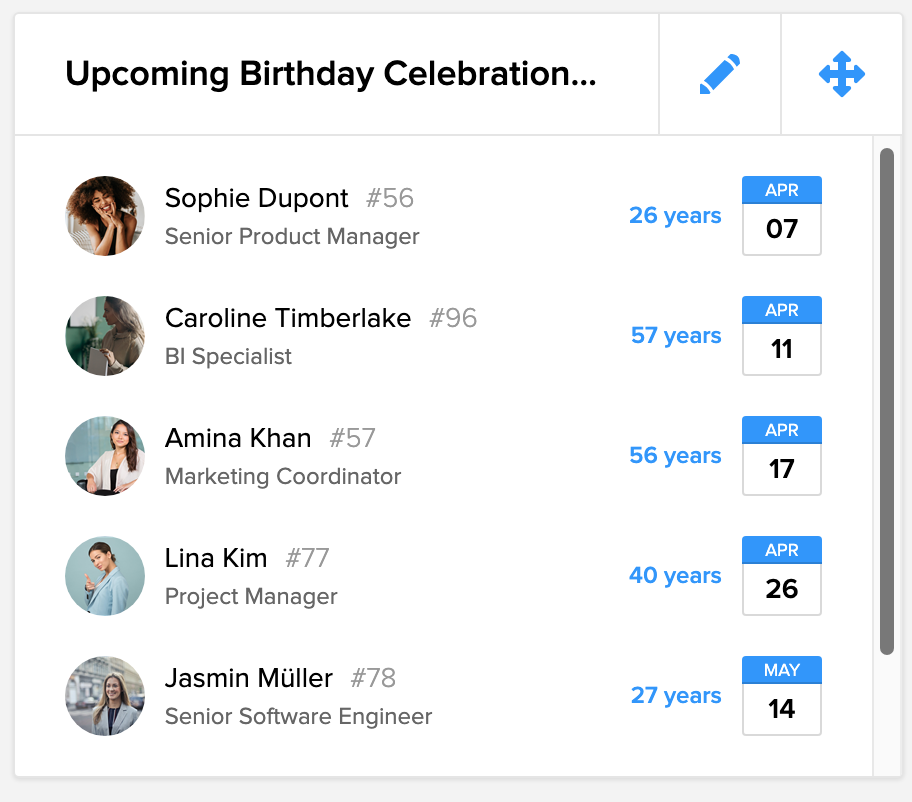Click the vertical scrollbar in the list
Screen dimensions: 912x802
point(886,400)
